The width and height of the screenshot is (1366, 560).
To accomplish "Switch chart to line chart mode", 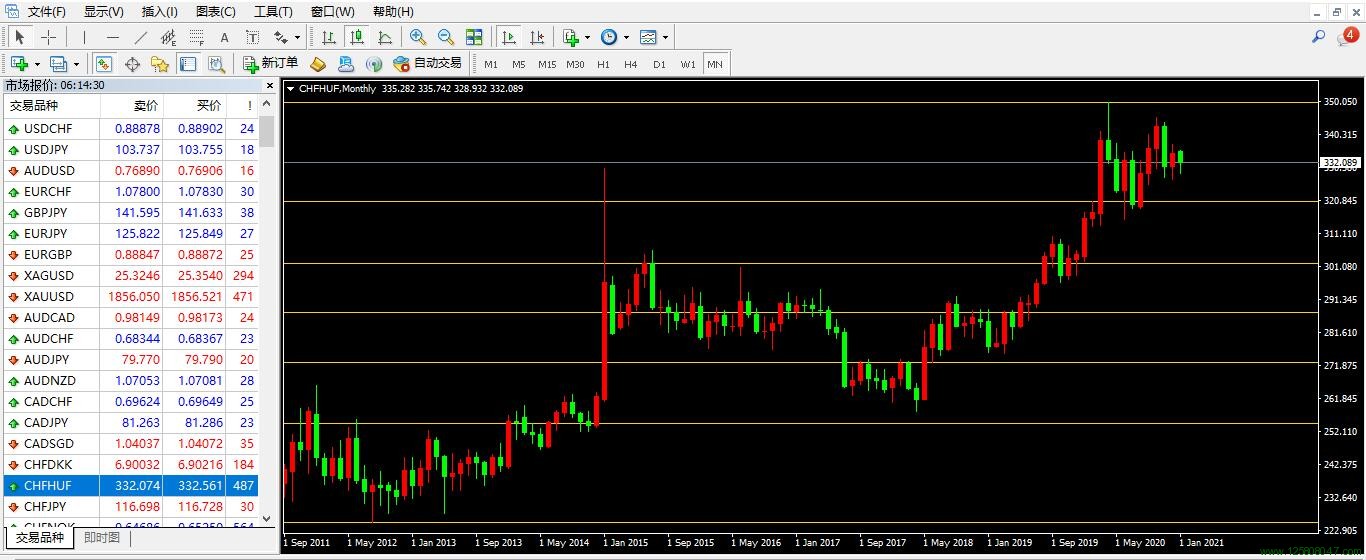I will [385, 37].
